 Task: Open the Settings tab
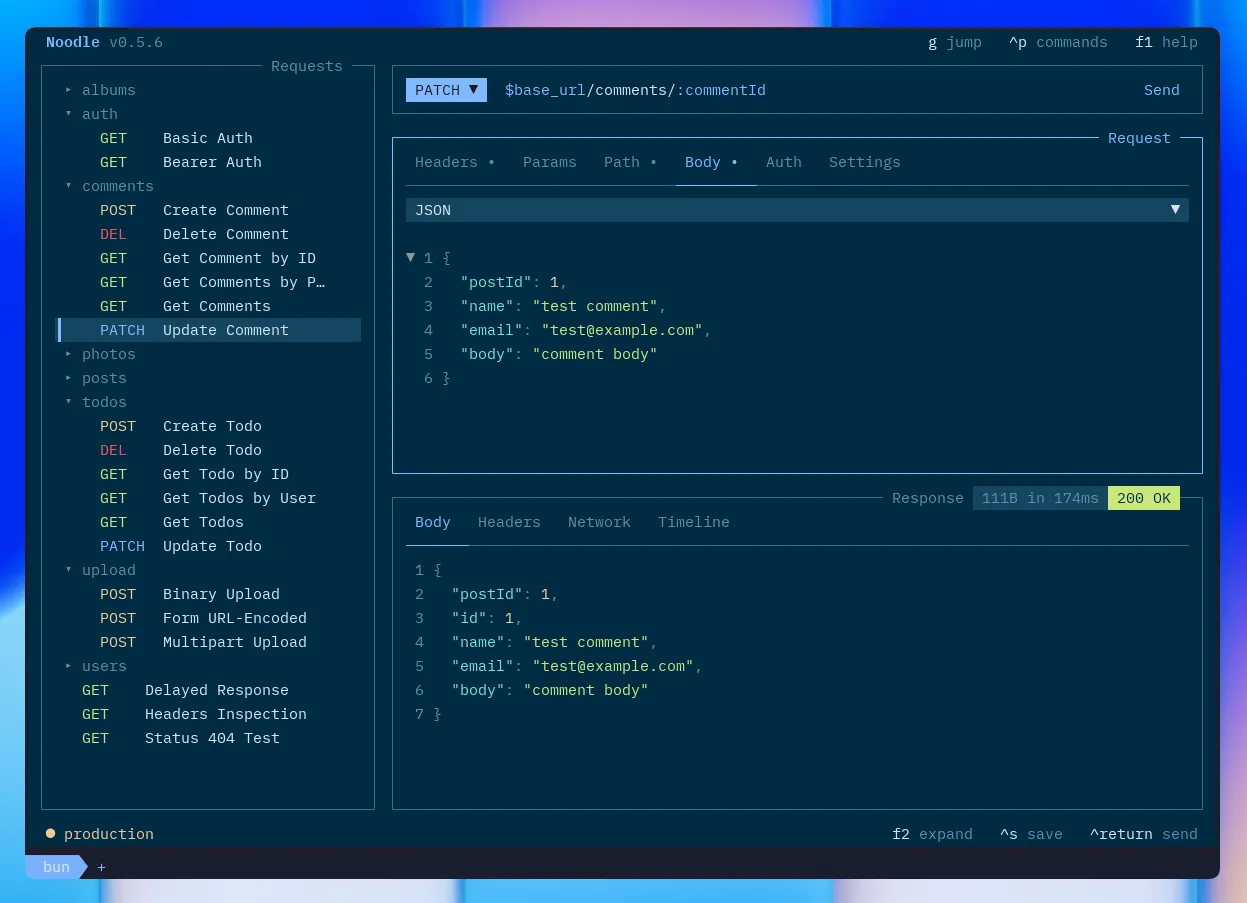tap(865, 162)
